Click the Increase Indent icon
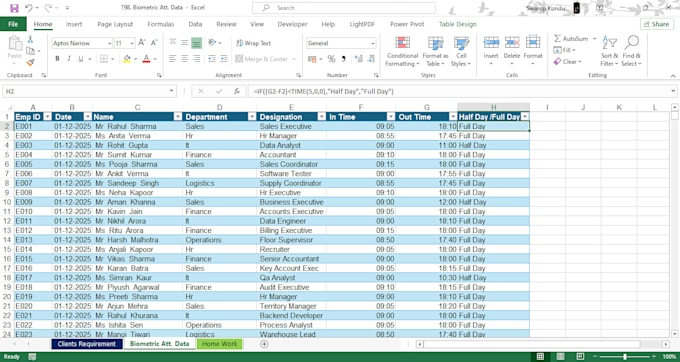Viewport: 680px width, 362px height. 224,59
